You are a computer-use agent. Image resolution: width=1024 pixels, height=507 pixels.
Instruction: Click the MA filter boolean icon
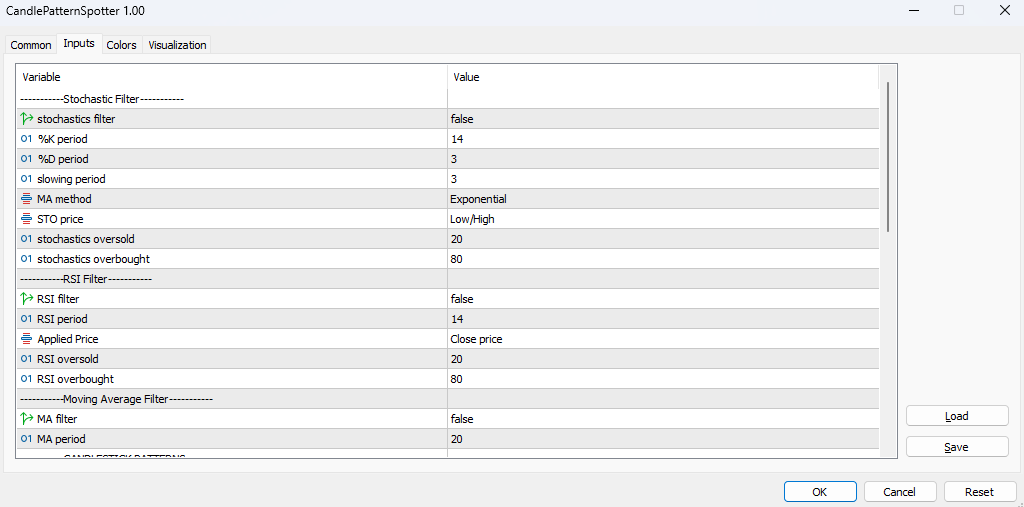click(26, 419)
